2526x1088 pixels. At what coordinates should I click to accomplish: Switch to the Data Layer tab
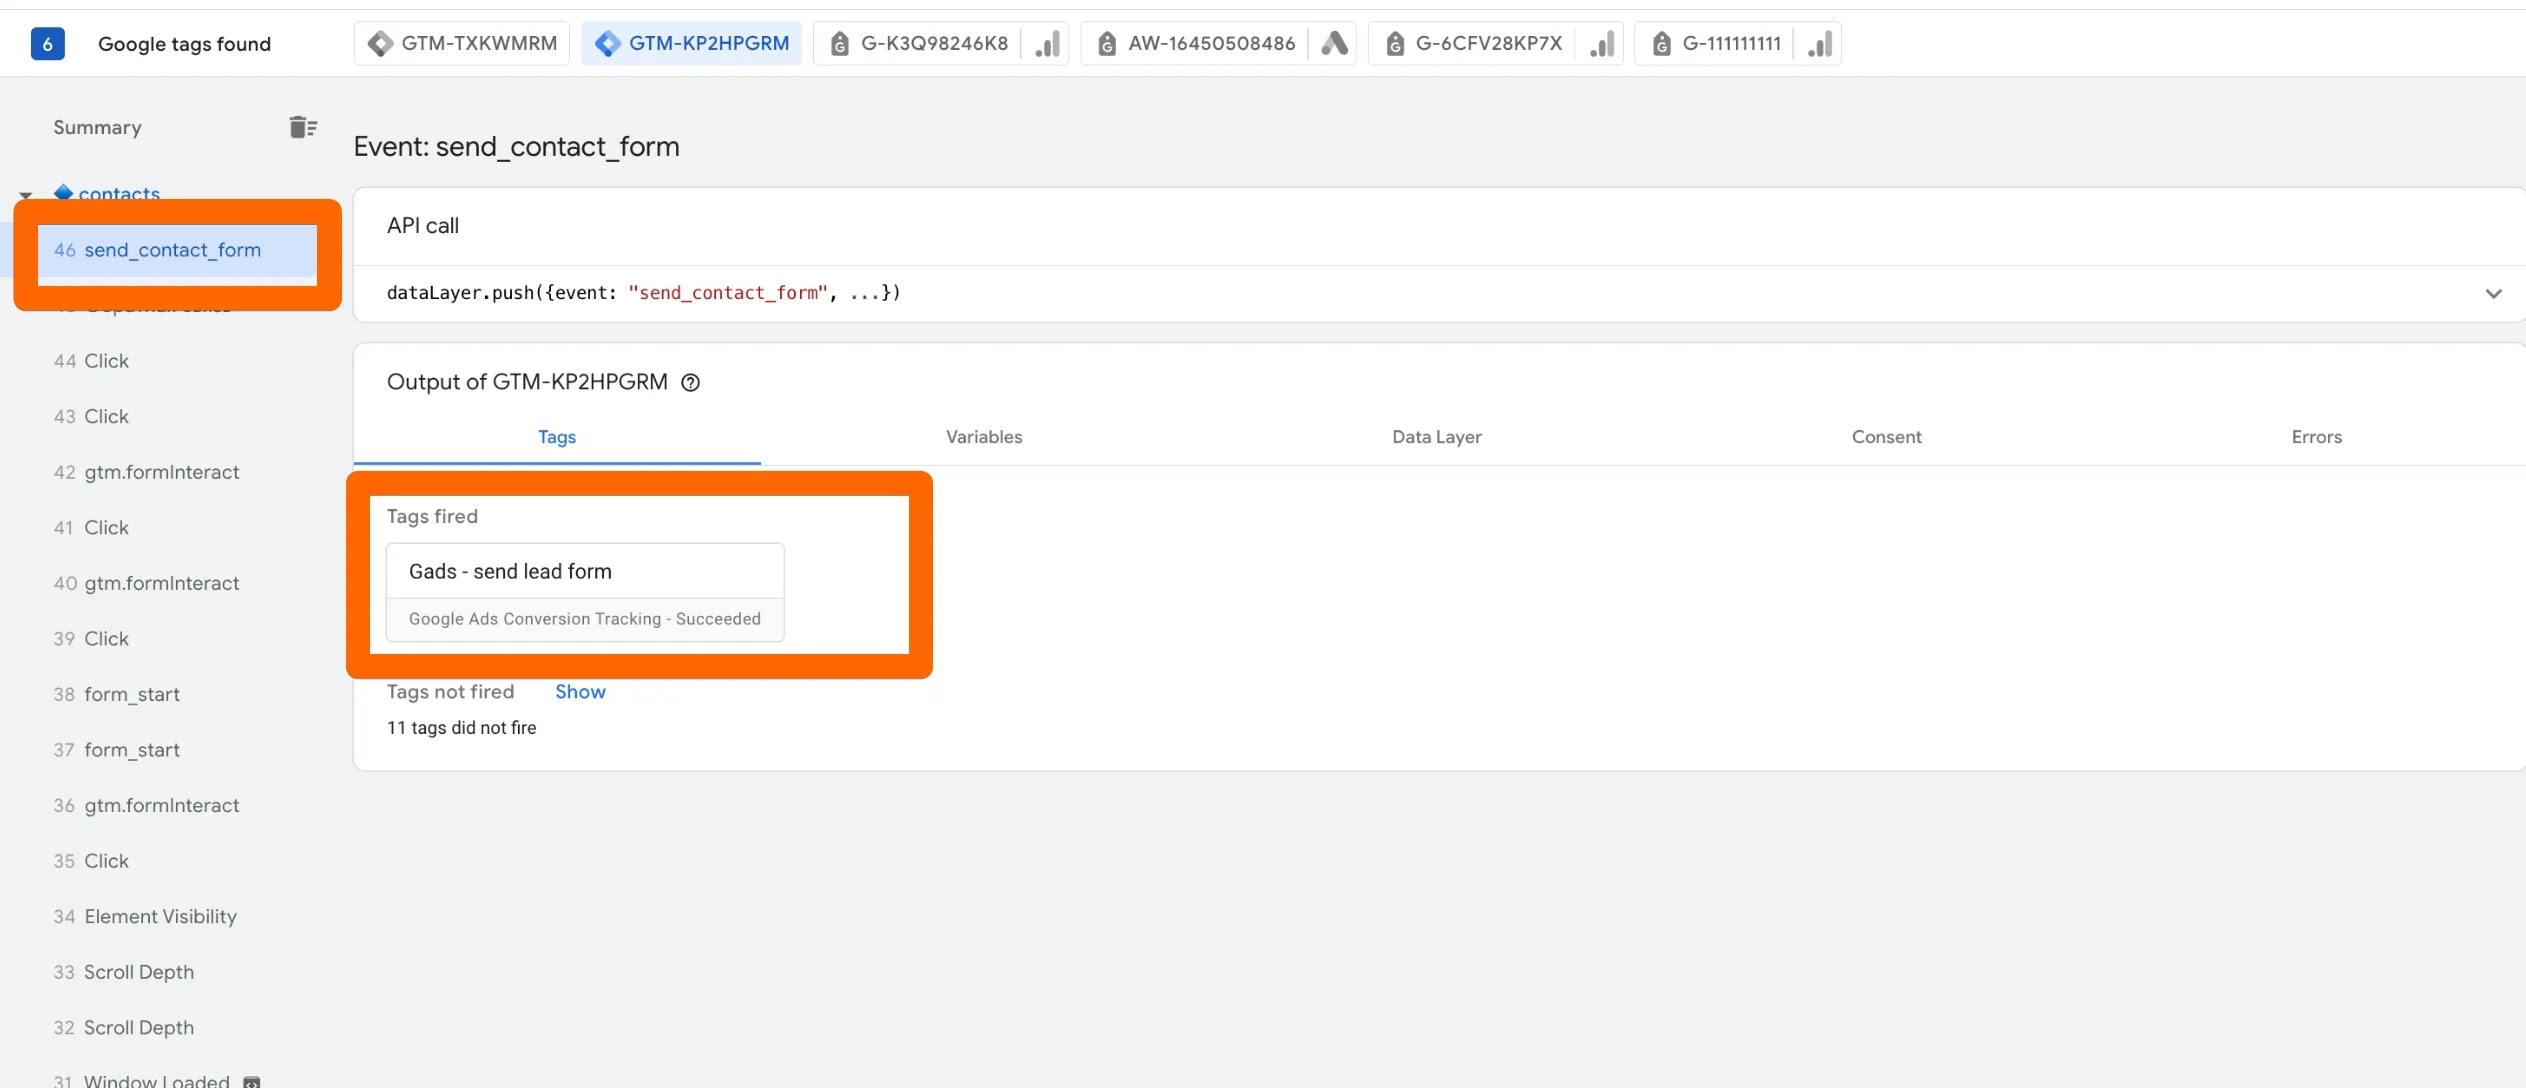[1437, 437]
